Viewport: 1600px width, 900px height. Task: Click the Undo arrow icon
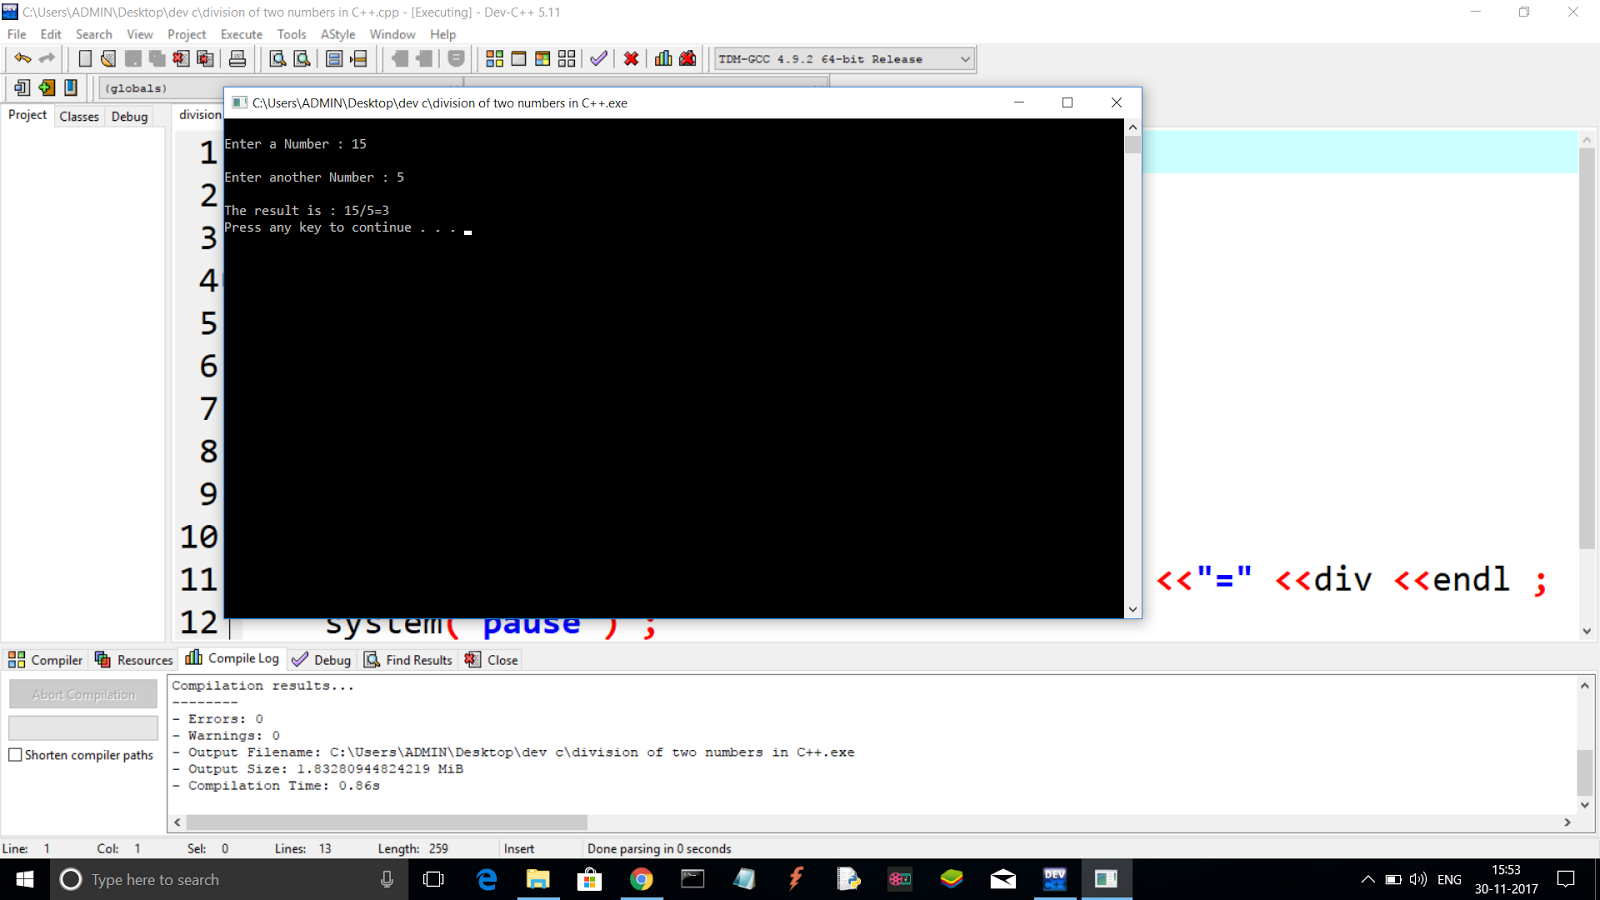(x=23, y=58)
